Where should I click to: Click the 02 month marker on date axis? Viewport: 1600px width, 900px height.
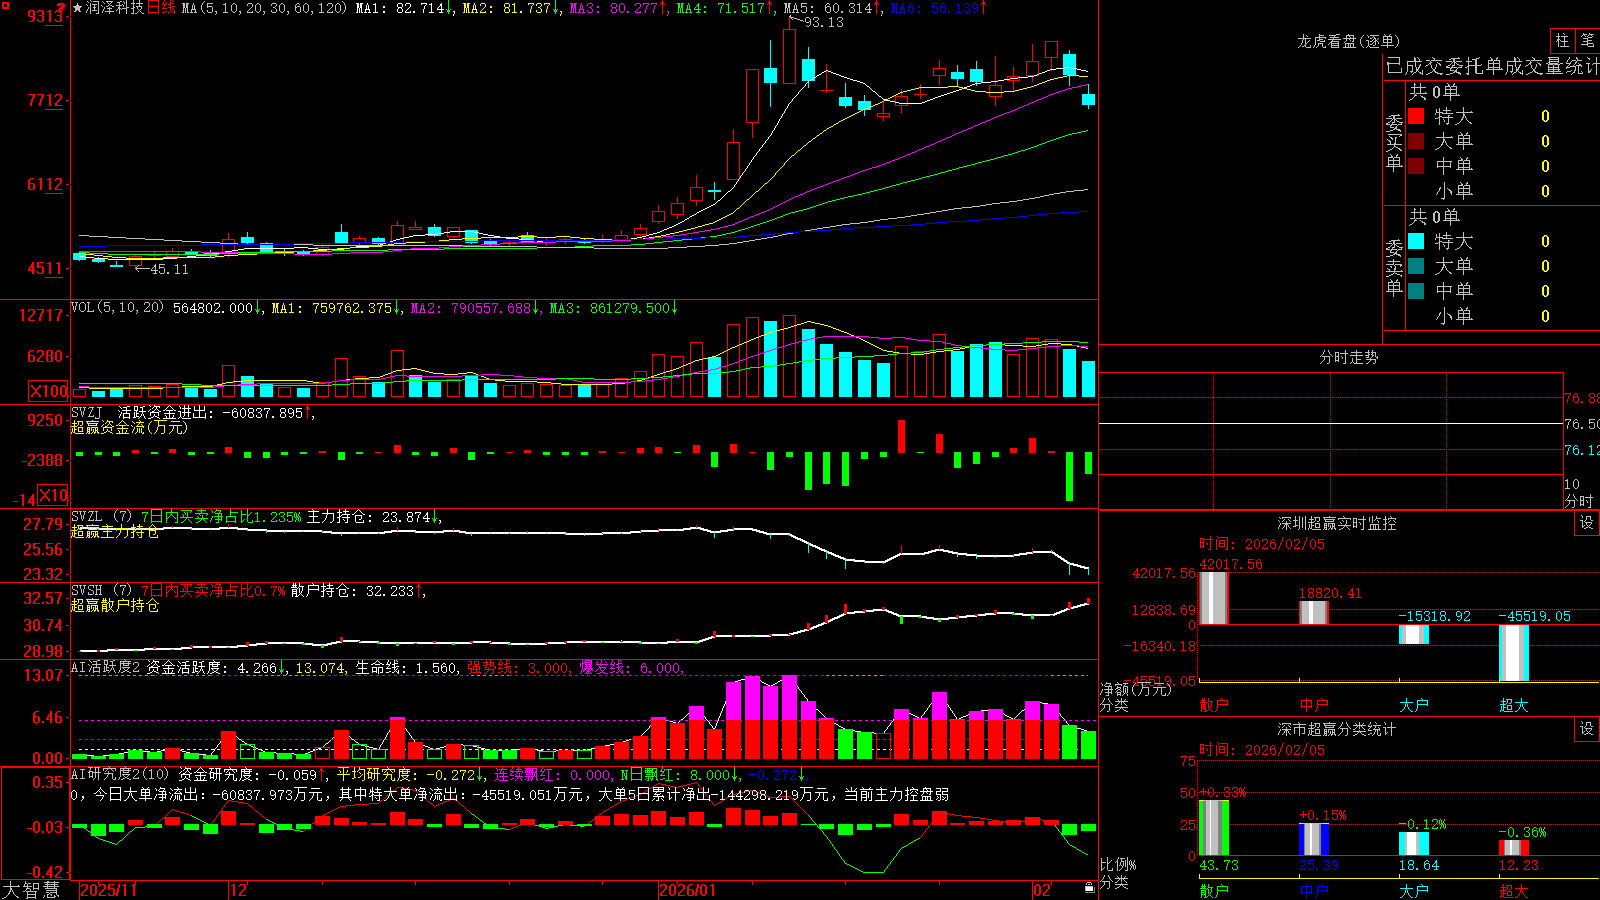pos(1042,890)
